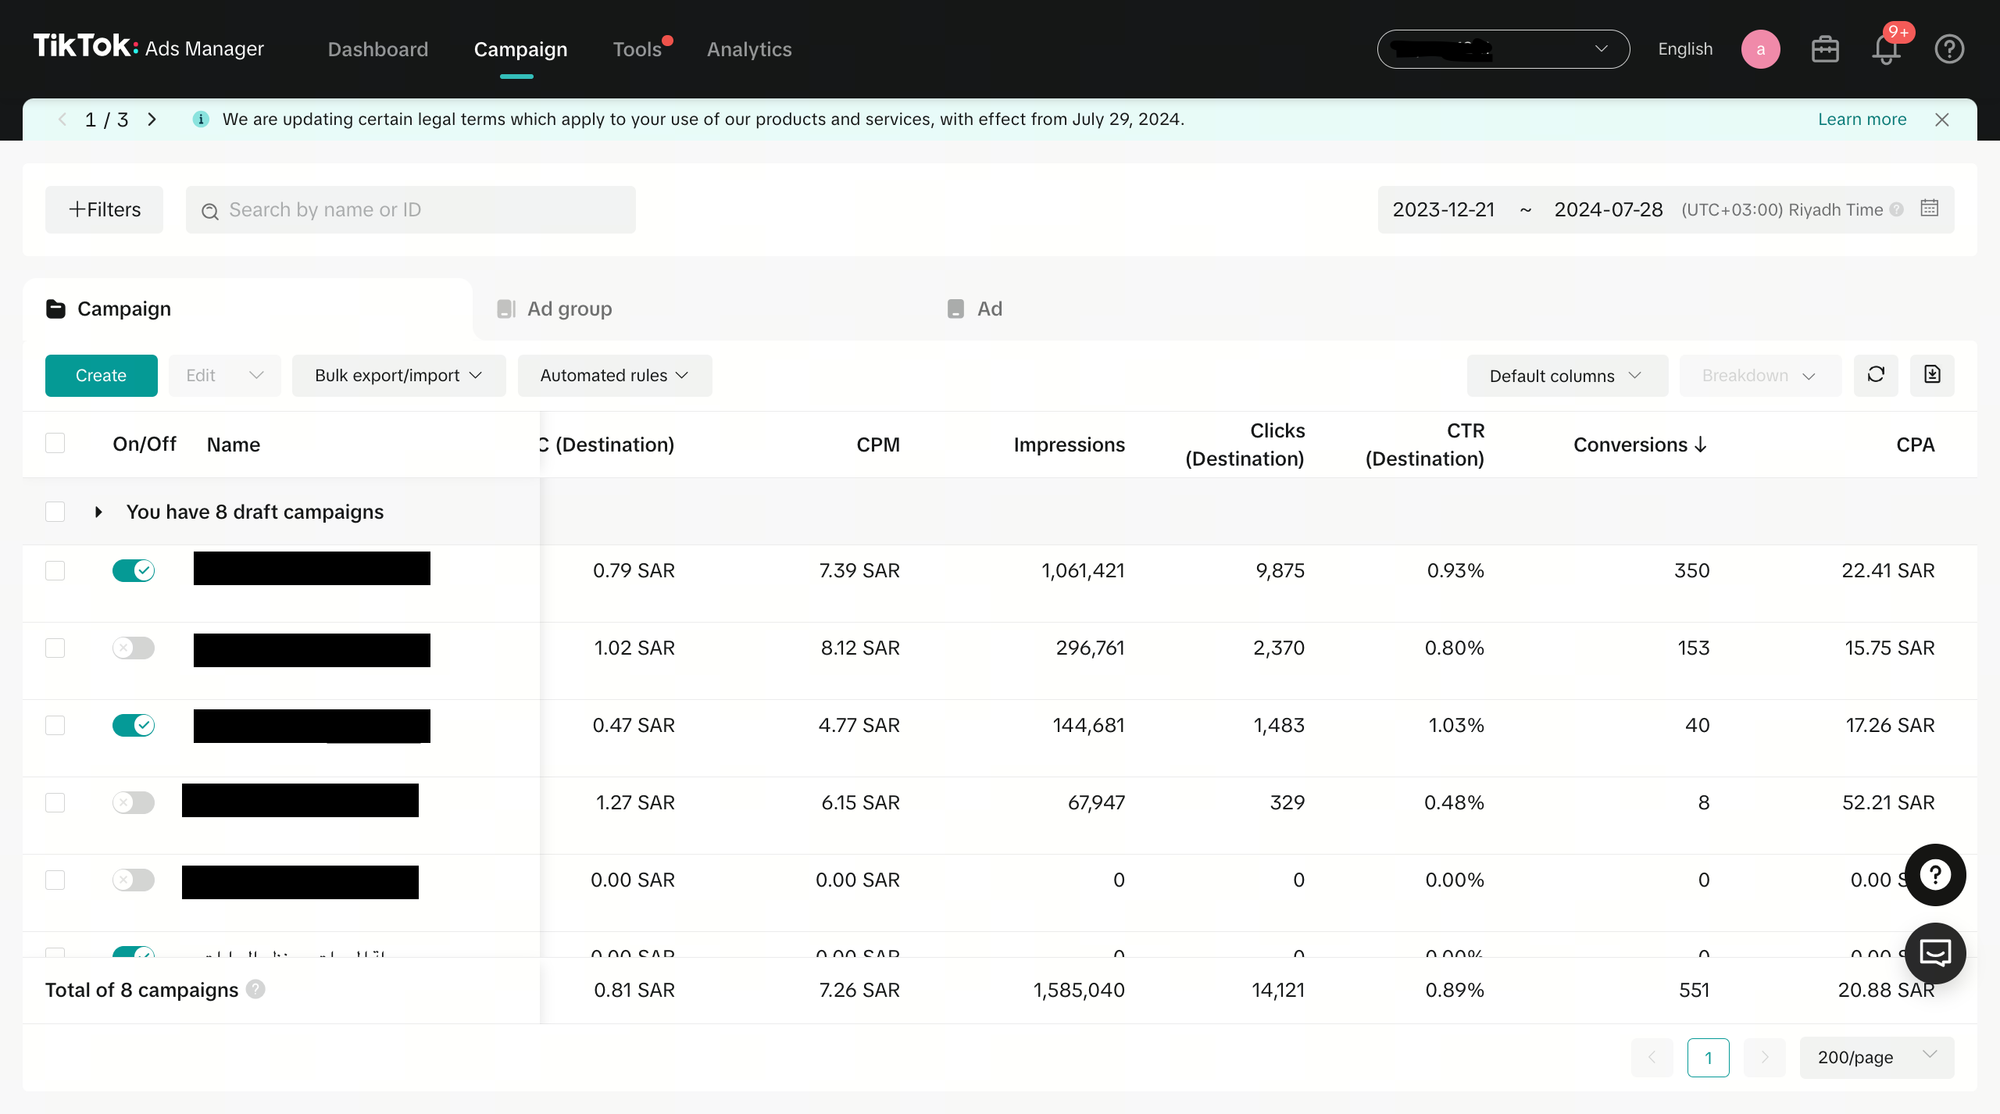
Task: Click the floating black help circle button
Action: (1935, 875)
